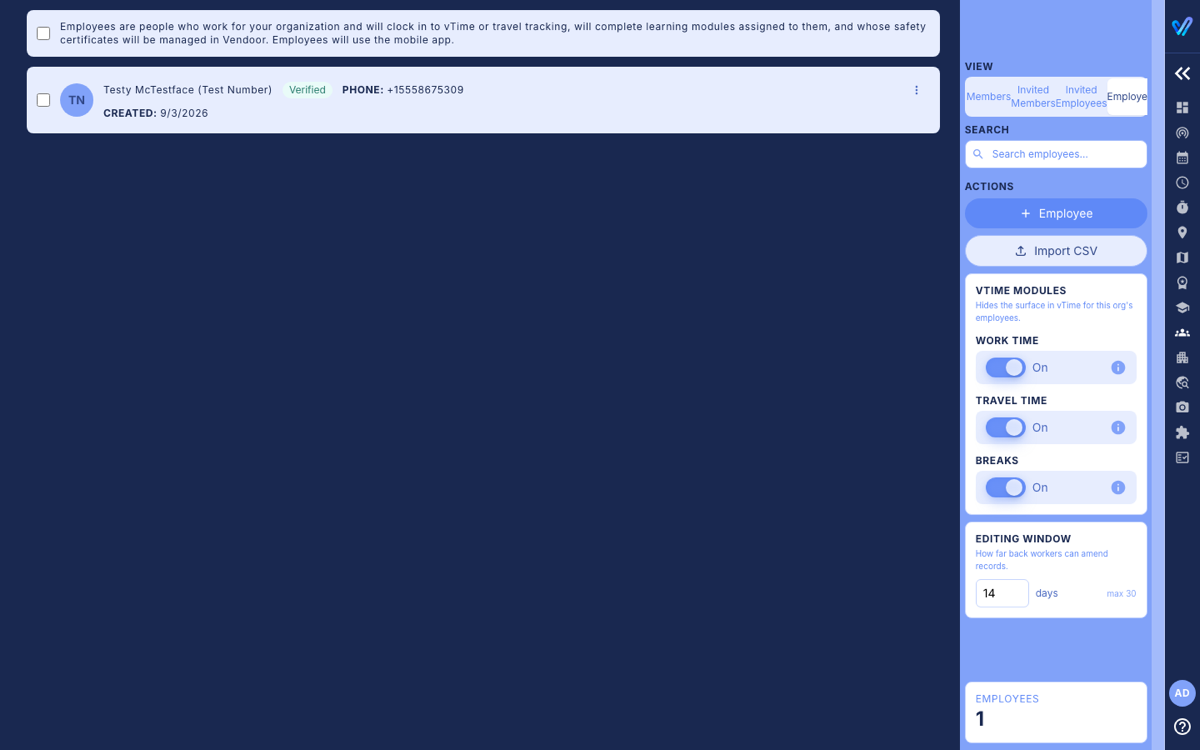Collapse the sidebar with the double chevron

pyautogui.click(x=1182, y=73)
